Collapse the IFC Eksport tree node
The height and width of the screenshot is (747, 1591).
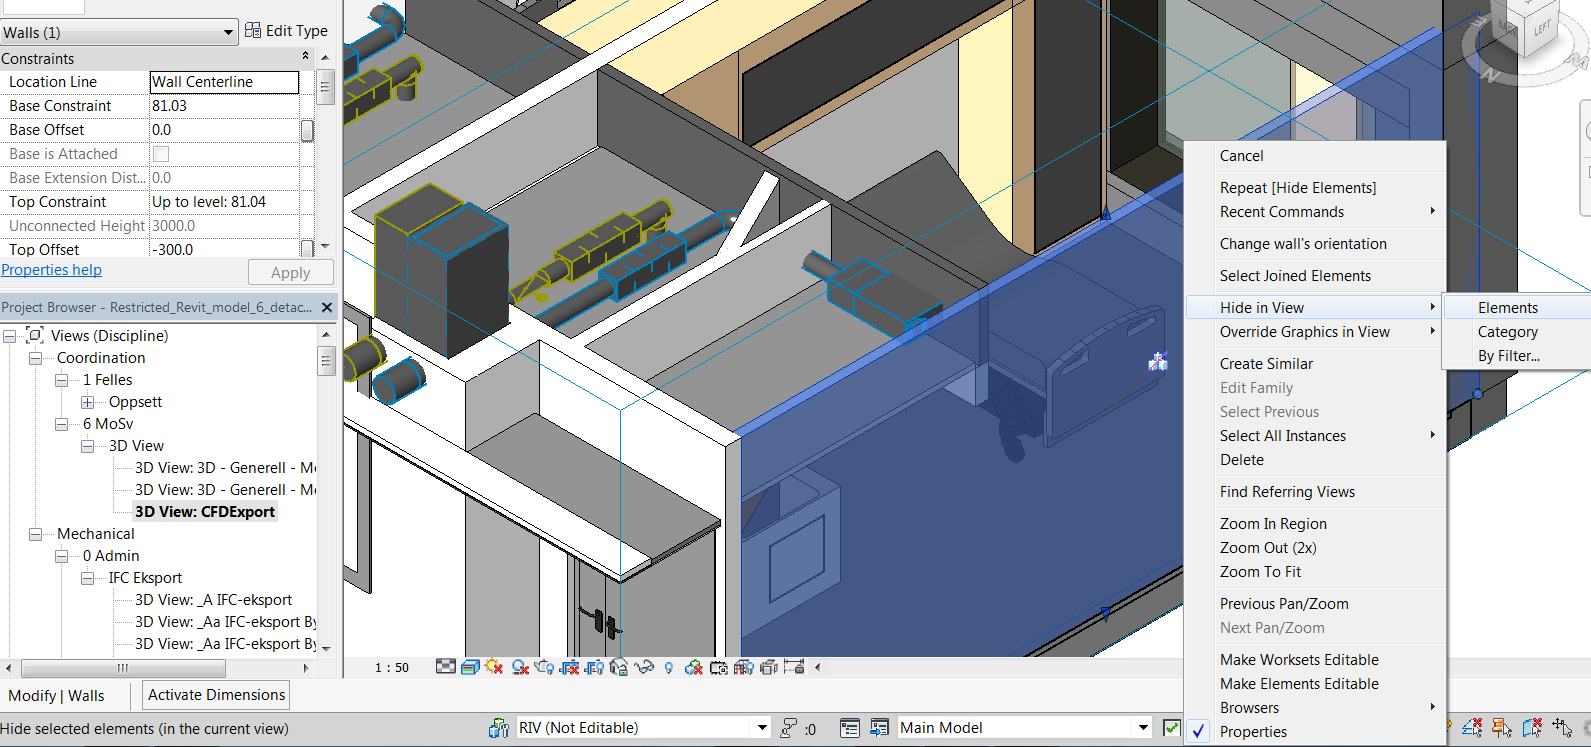pos(88,578)
